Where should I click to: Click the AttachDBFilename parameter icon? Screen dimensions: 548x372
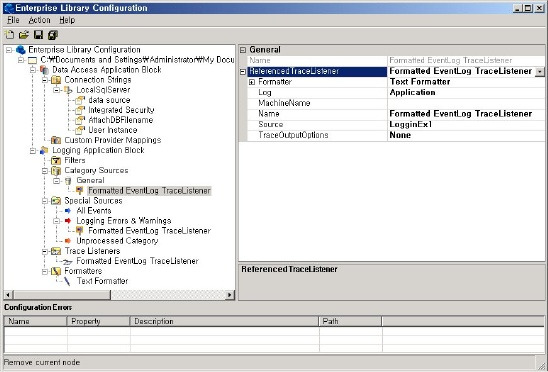[x=80, y=120]
